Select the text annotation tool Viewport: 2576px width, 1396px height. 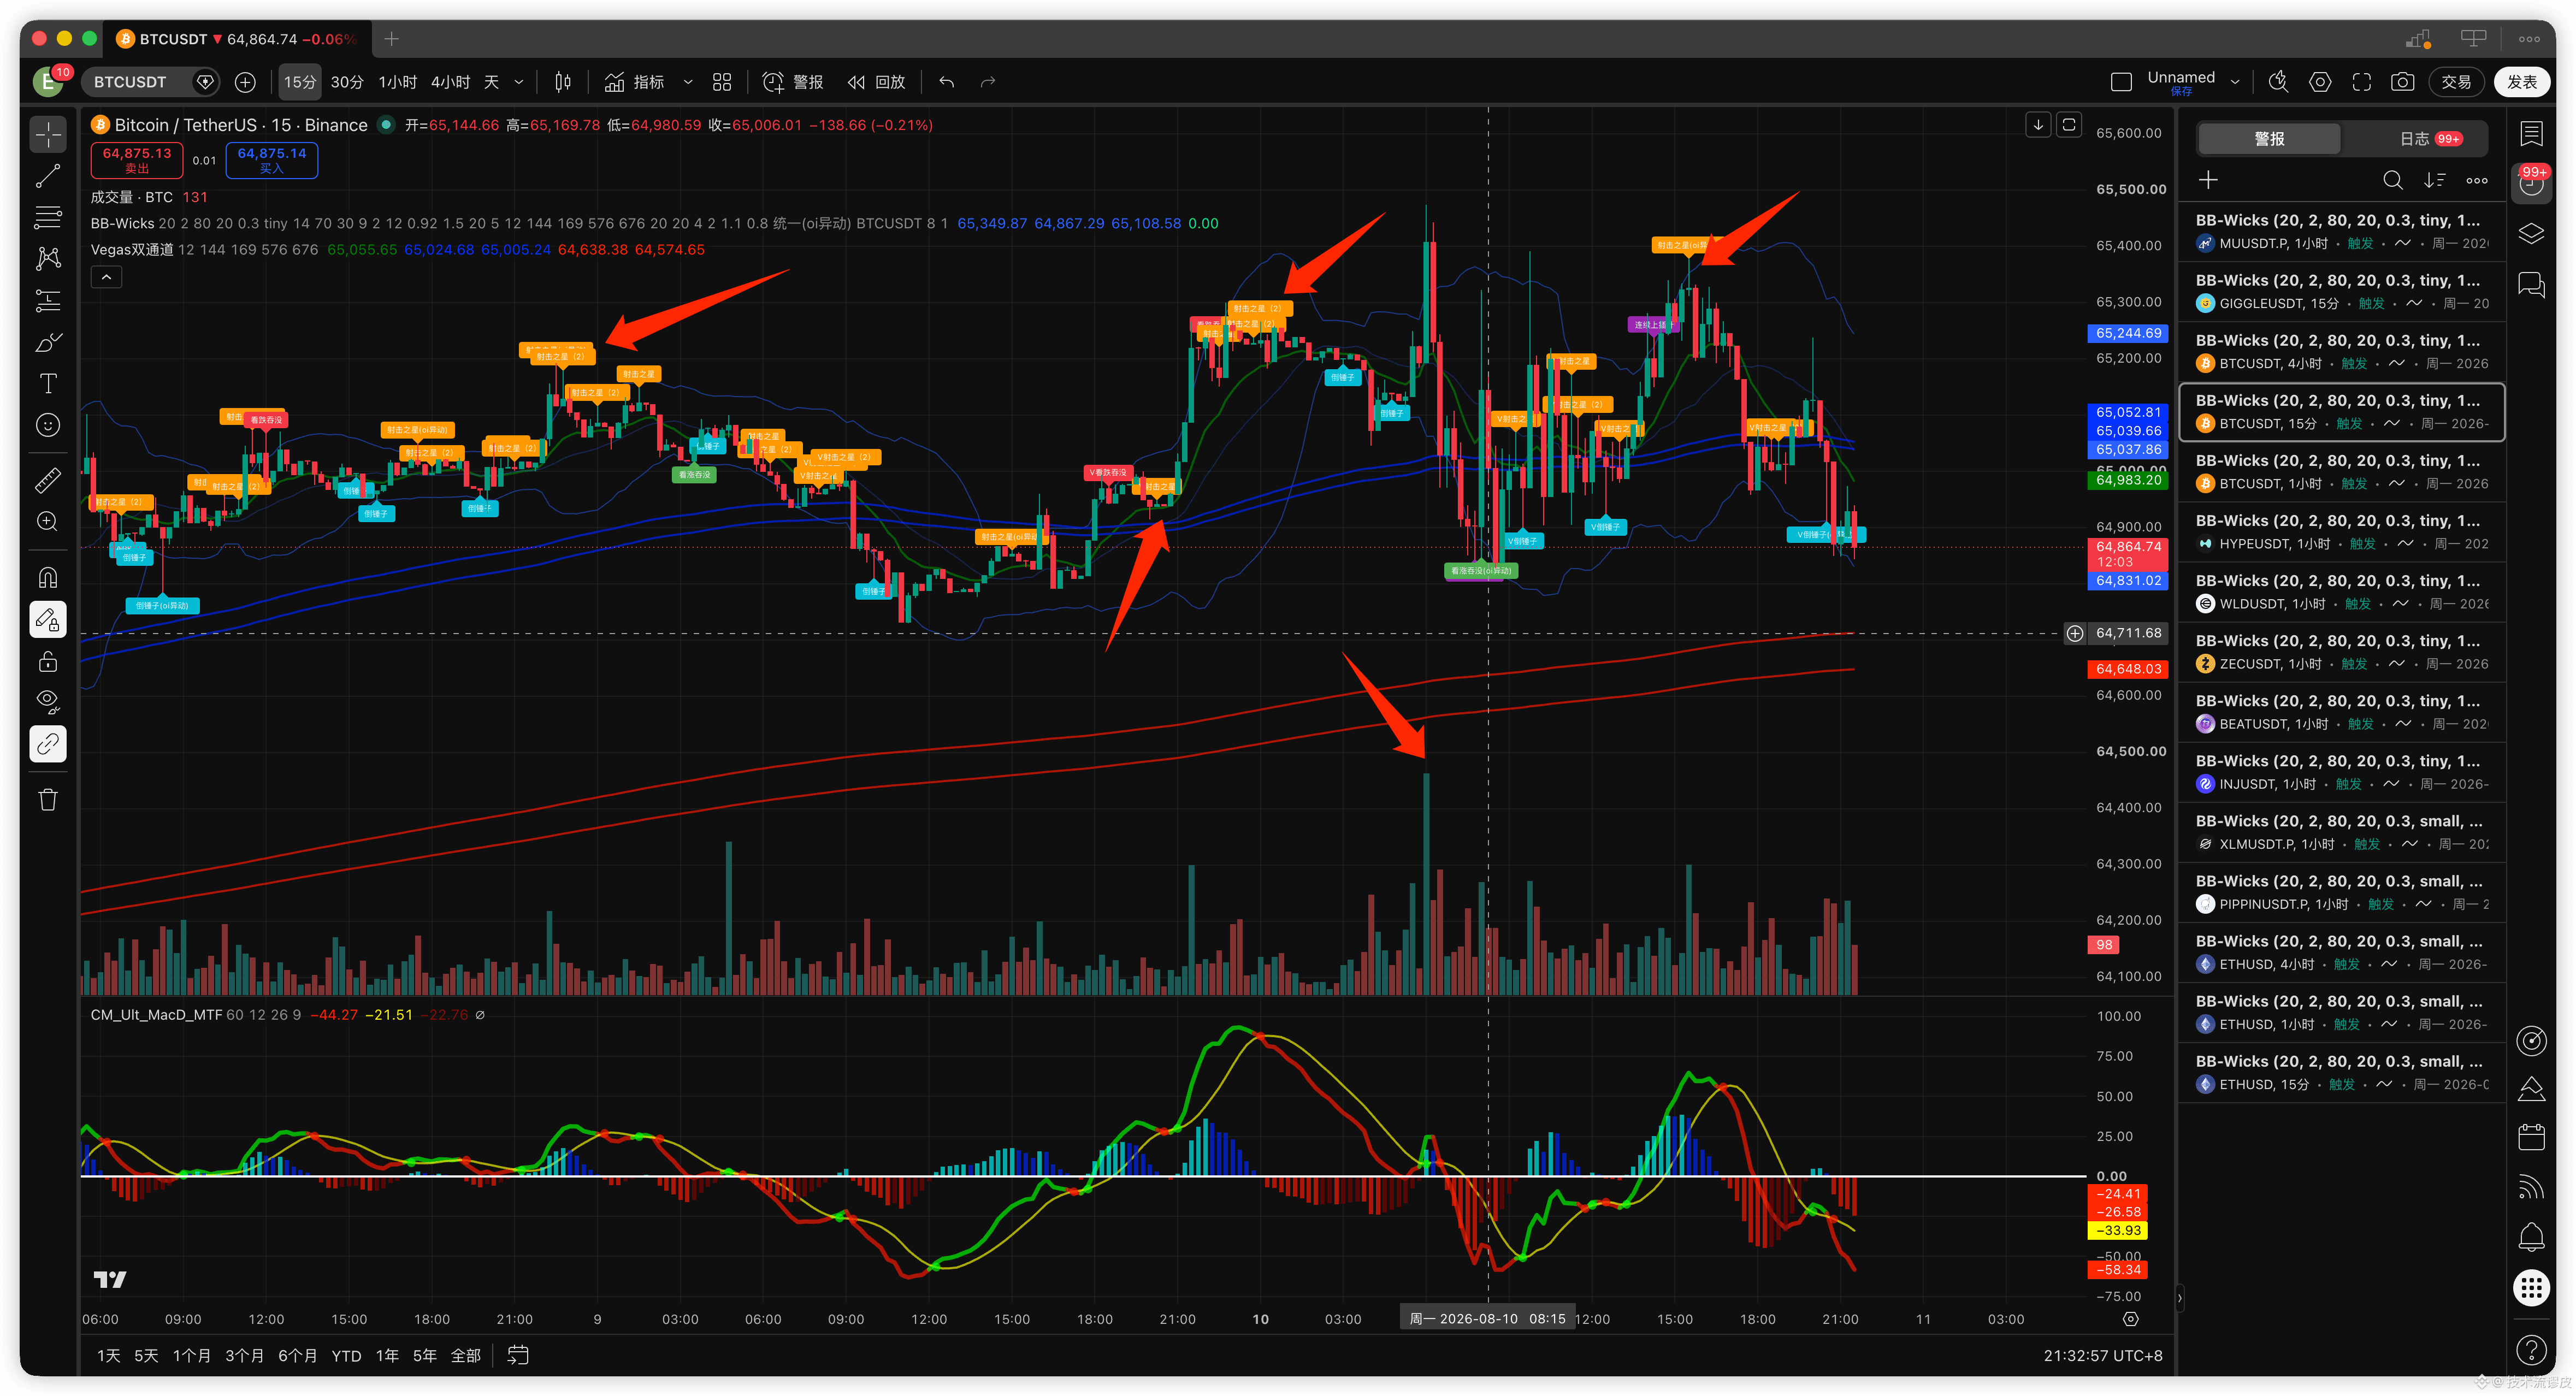48,384
